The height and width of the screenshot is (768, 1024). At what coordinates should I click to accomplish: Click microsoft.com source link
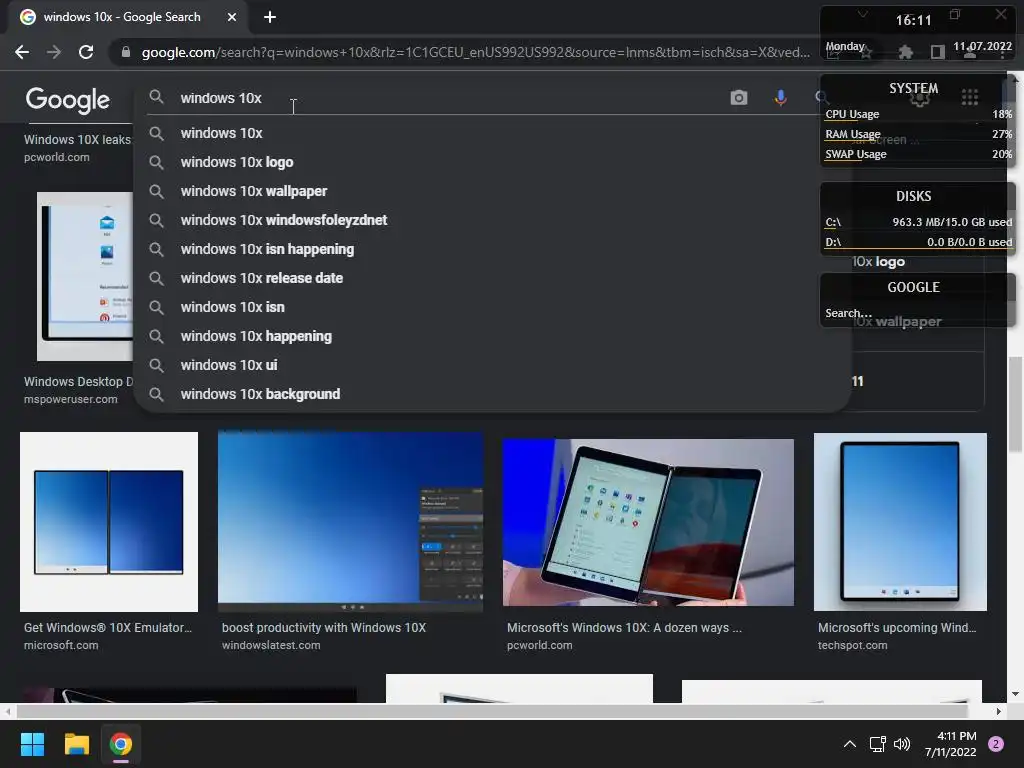tap(61, 645)
